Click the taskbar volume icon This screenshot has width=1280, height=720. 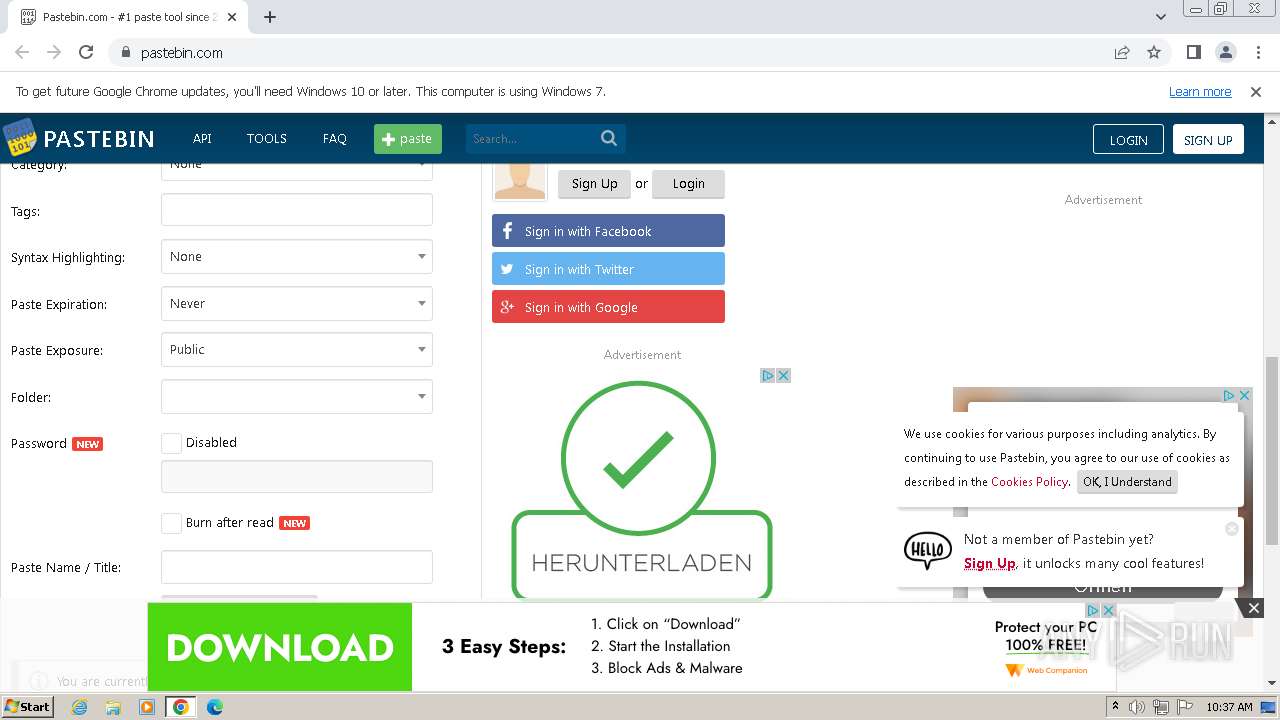[x=1137, y=707]
